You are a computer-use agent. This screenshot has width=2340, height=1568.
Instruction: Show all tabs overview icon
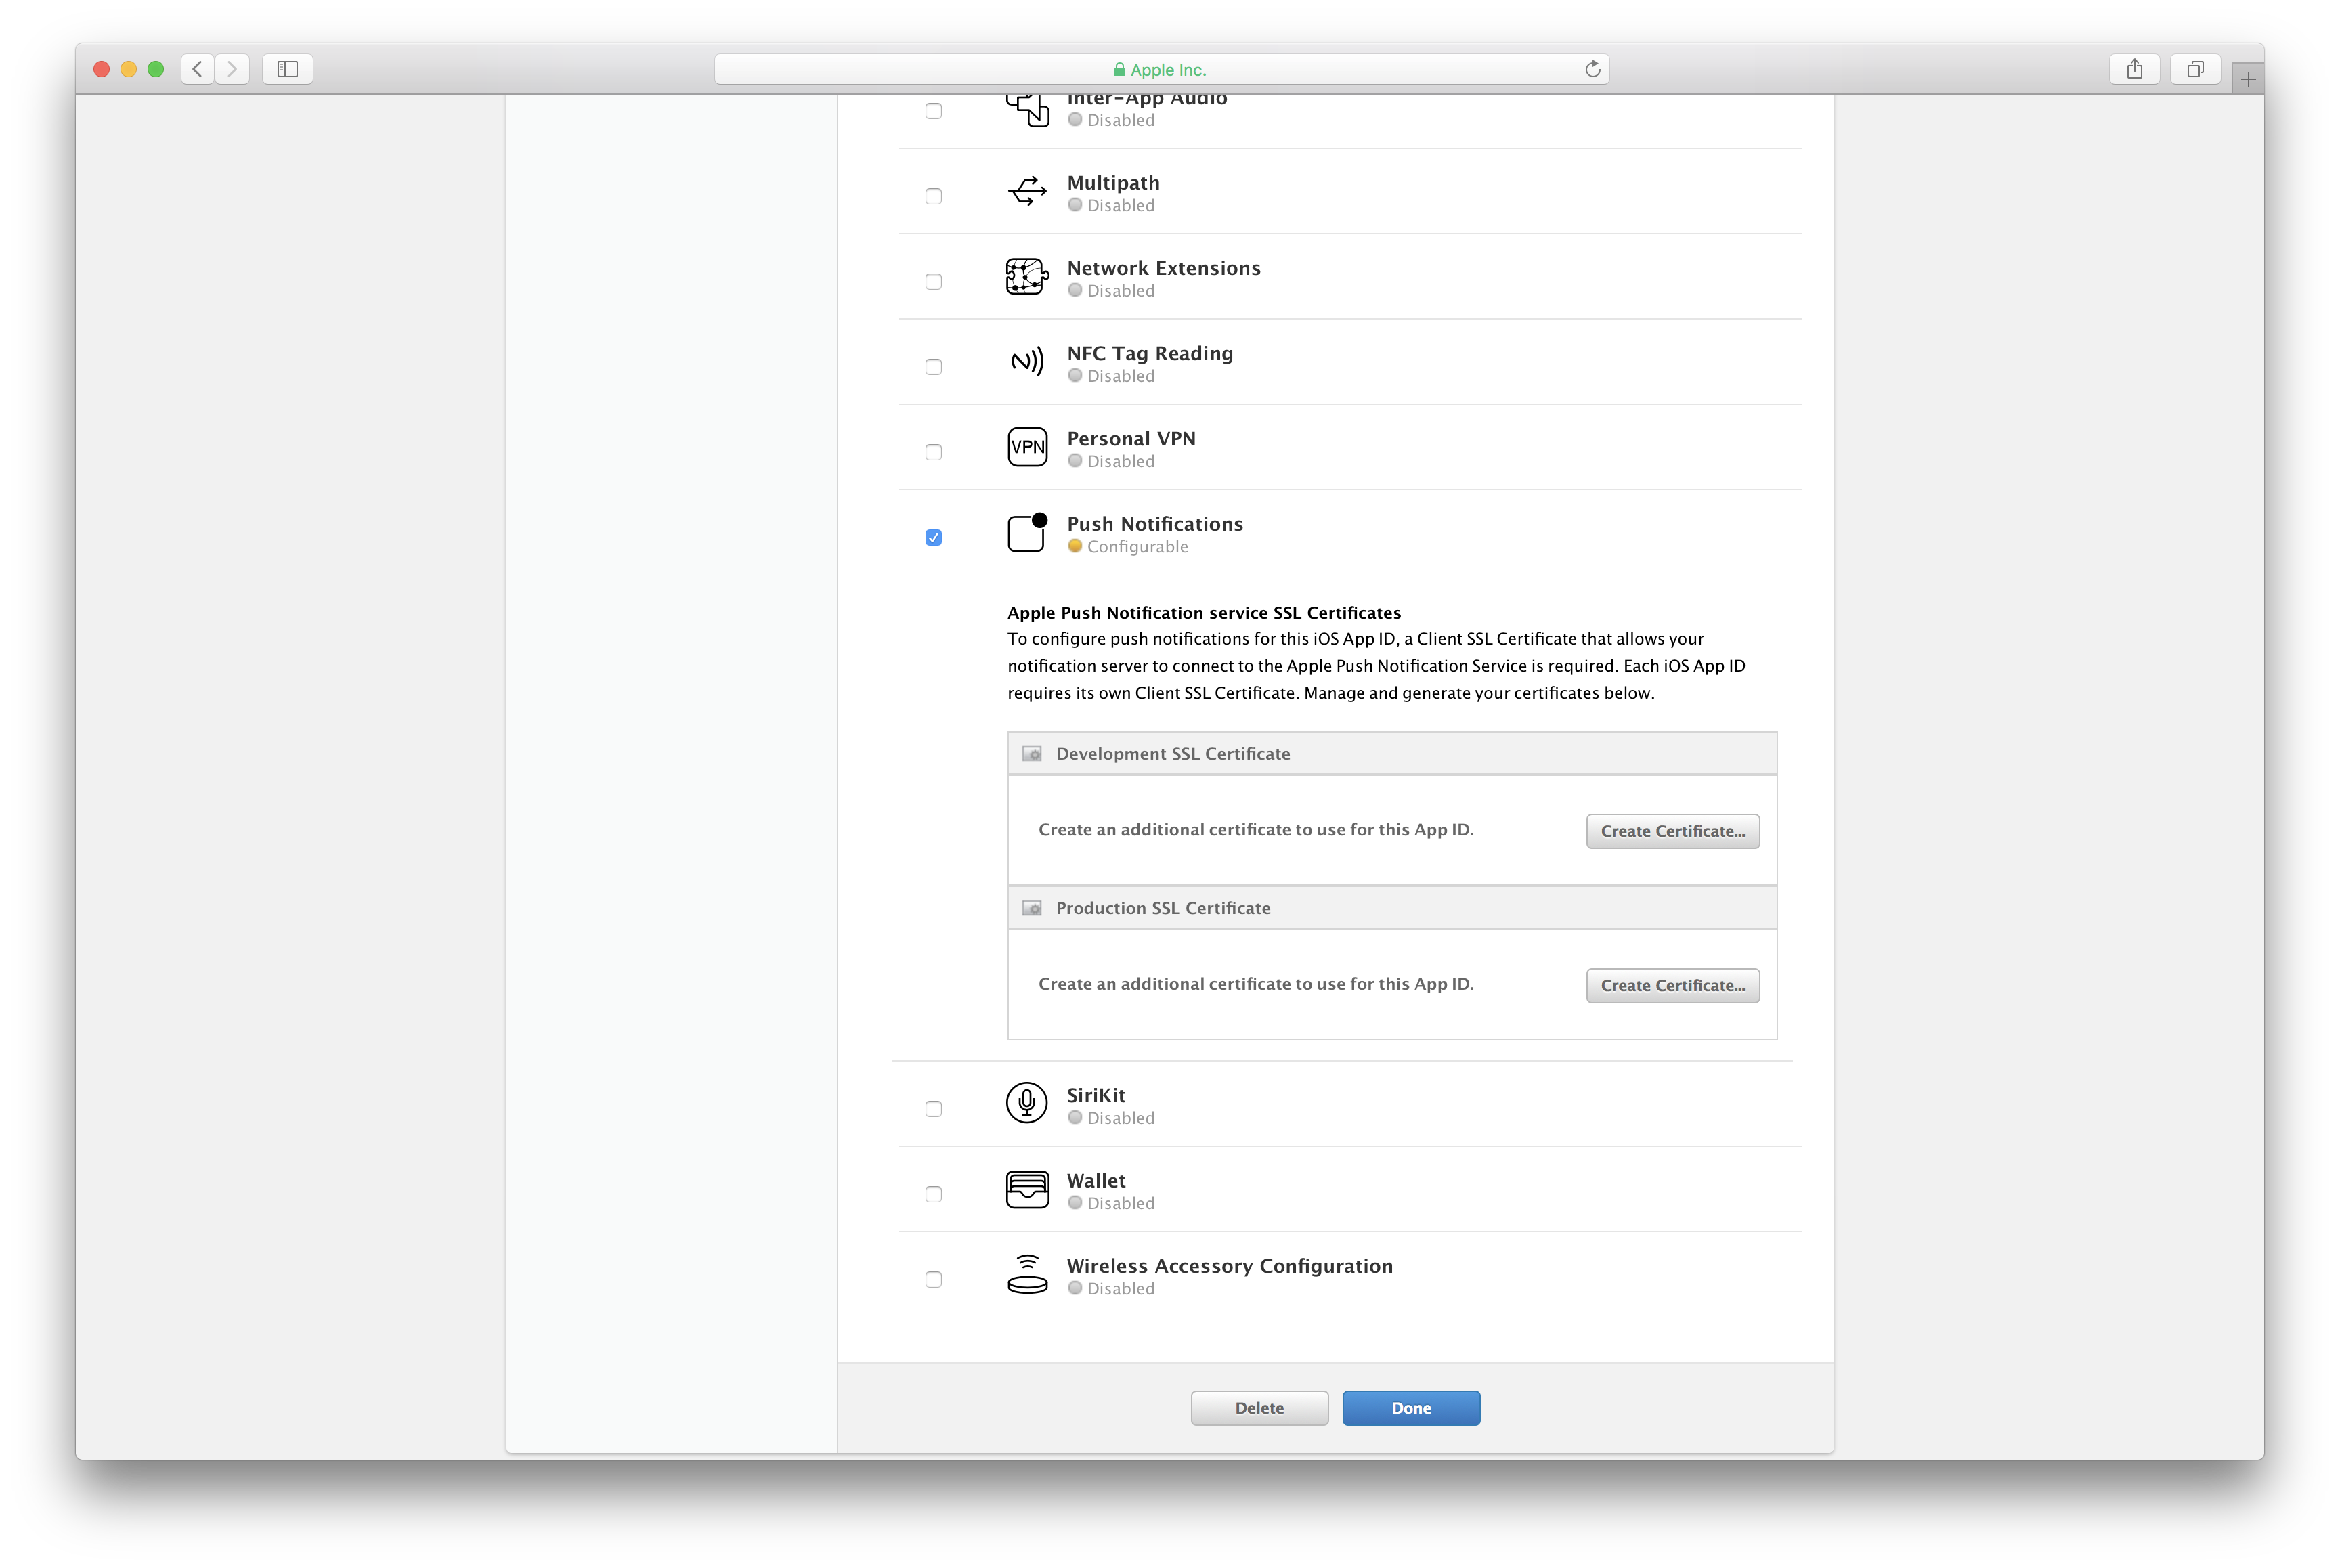[2195, 69]
